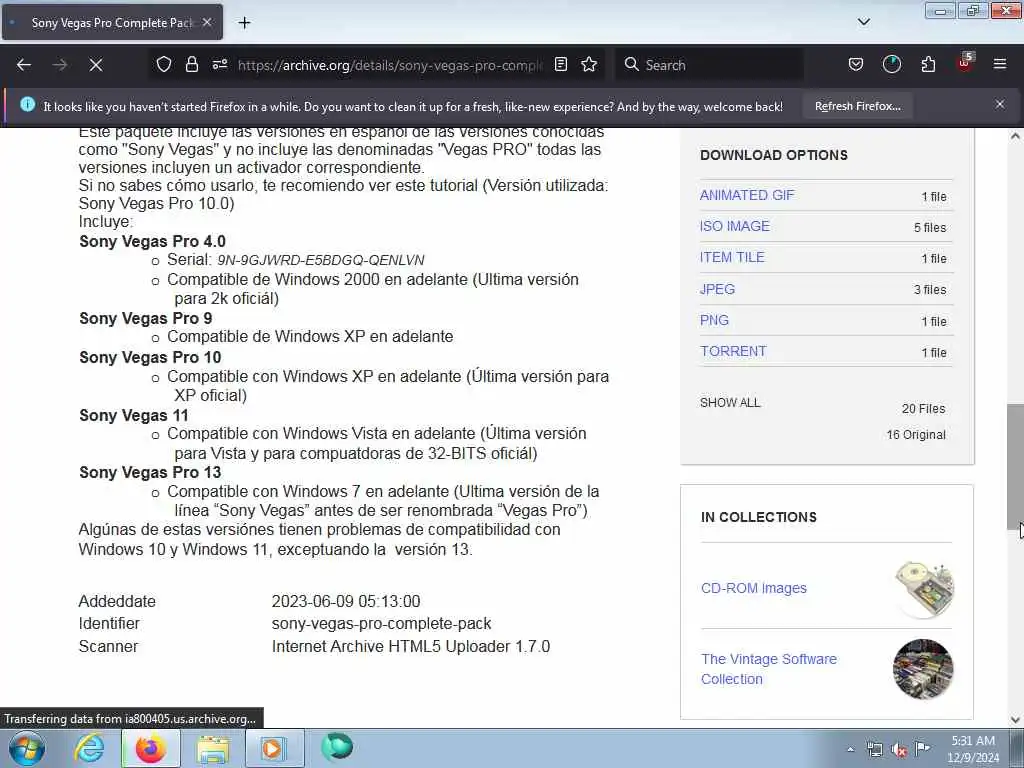Open Windows Explorer from the taskbar
The height and width of the screenshot is (768, 1024).
point(213,749)
